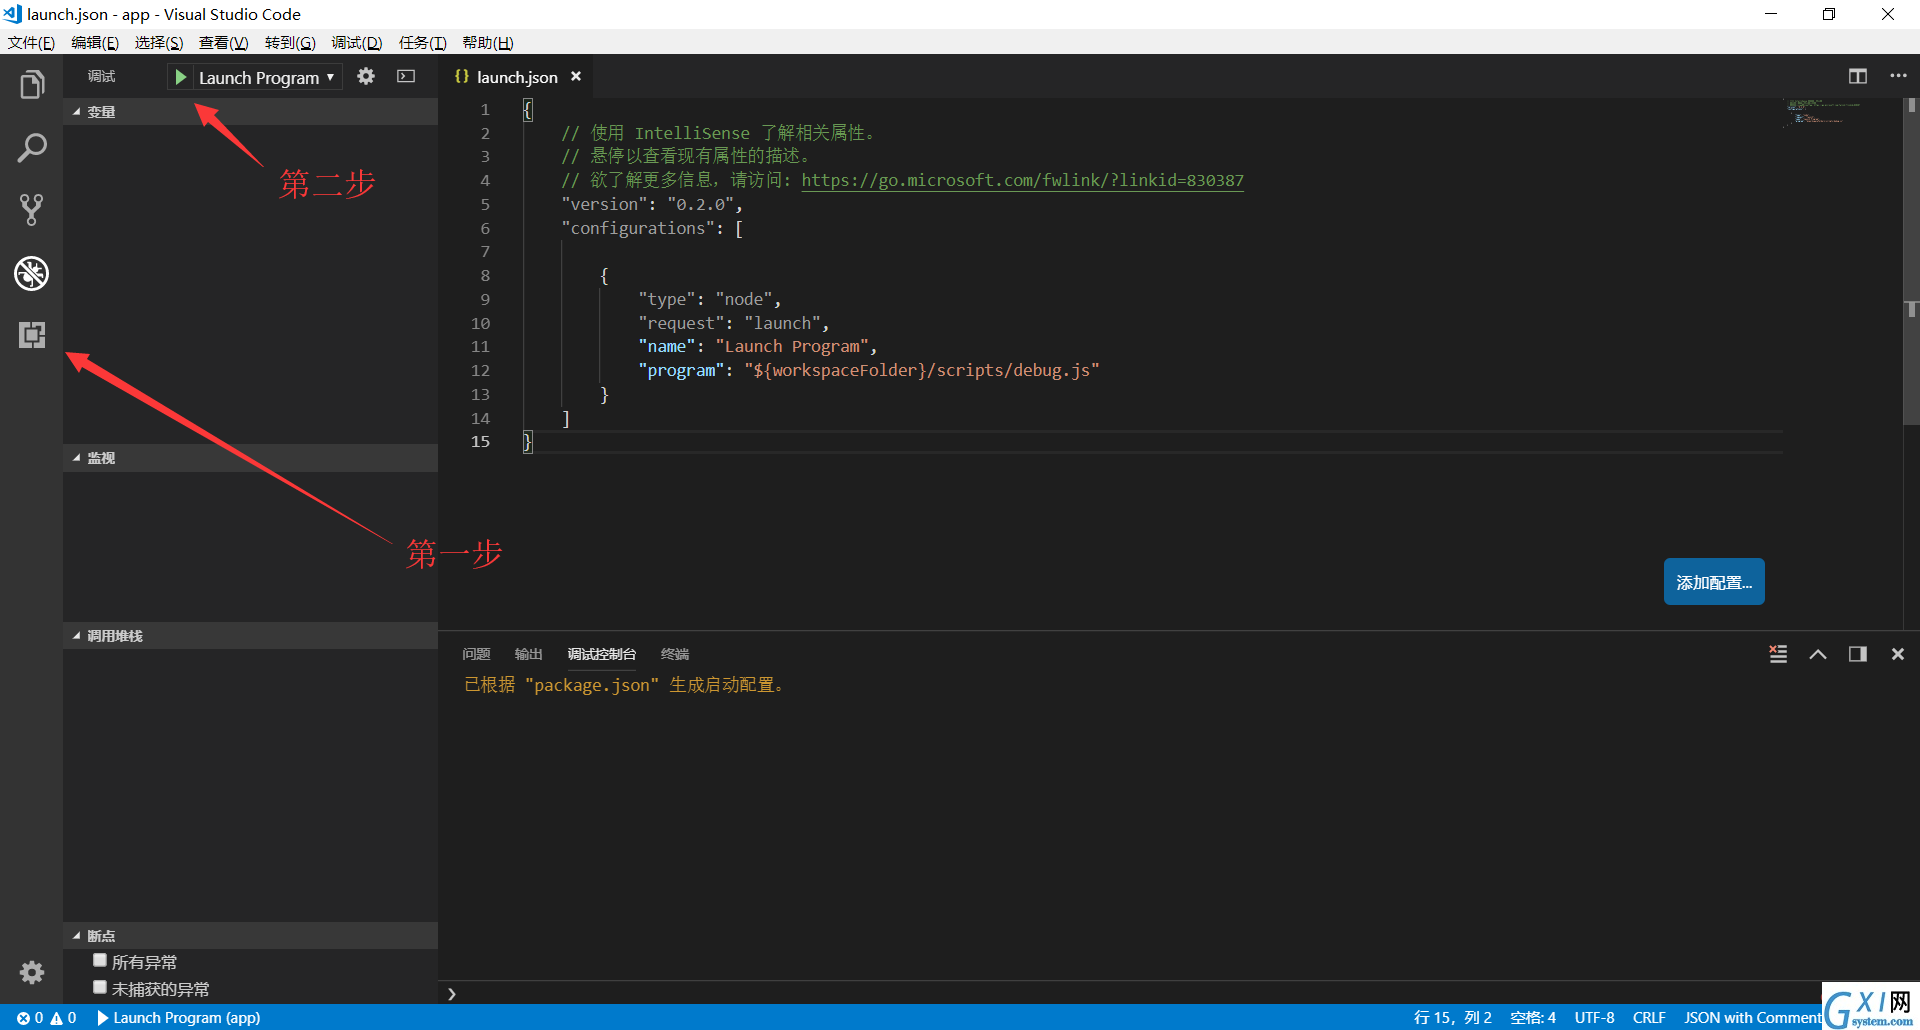Click the "request" key on line 10

[681, 323]
